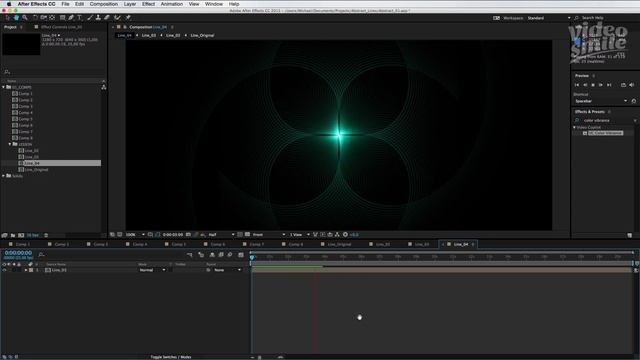Expand the Solids folder in Project
Viewport: 640px width, 360px height.
[4, 176]
